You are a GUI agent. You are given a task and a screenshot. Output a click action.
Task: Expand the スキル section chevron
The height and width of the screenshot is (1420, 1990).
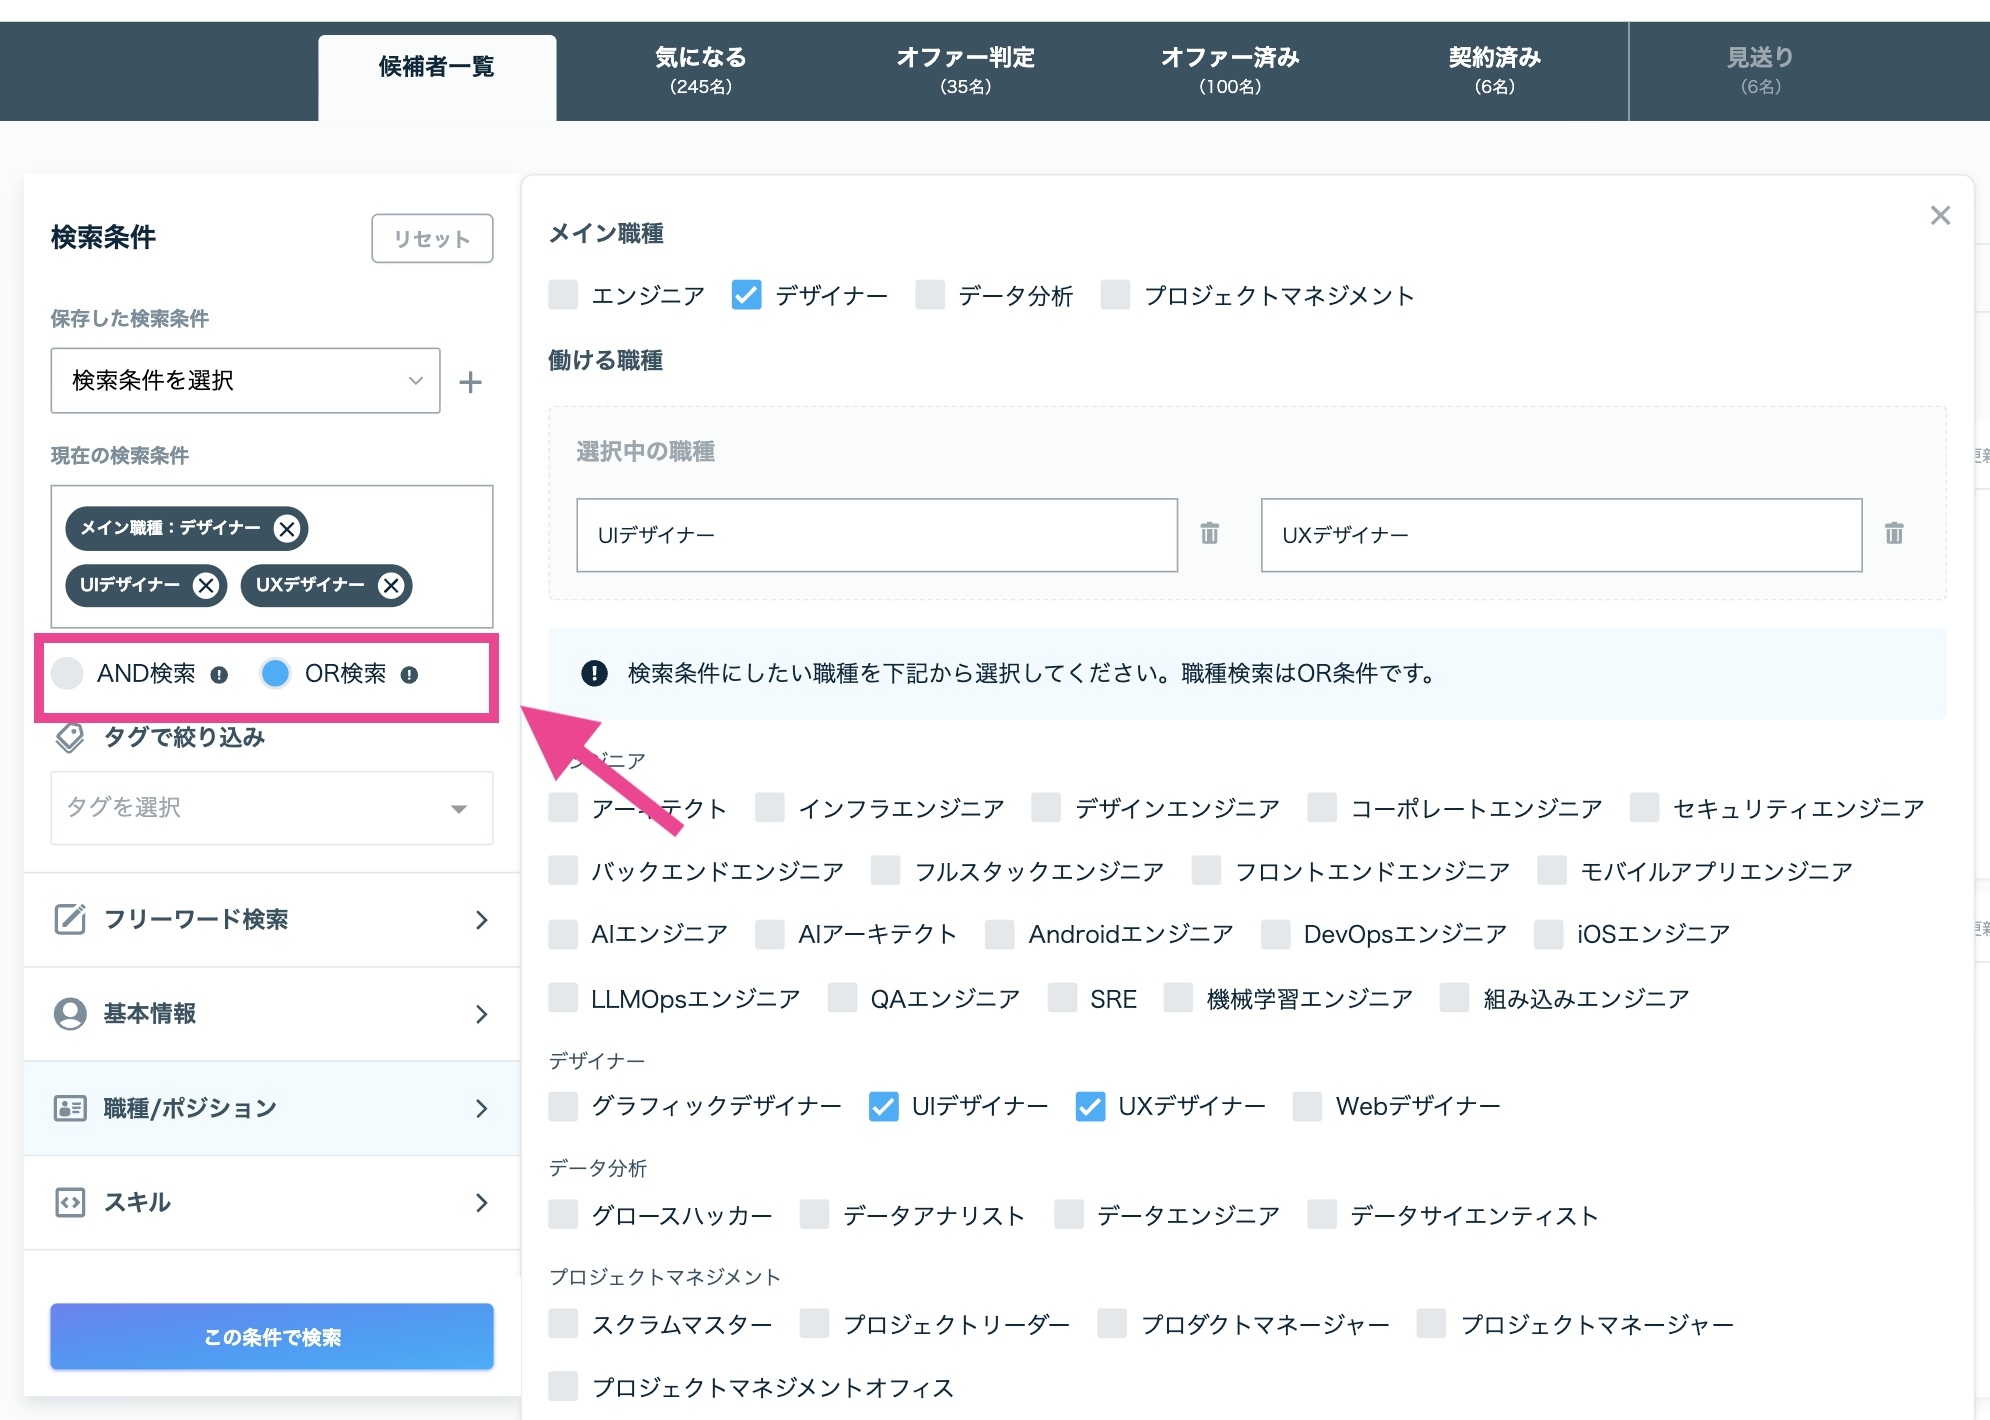[x=482, y=1202]
